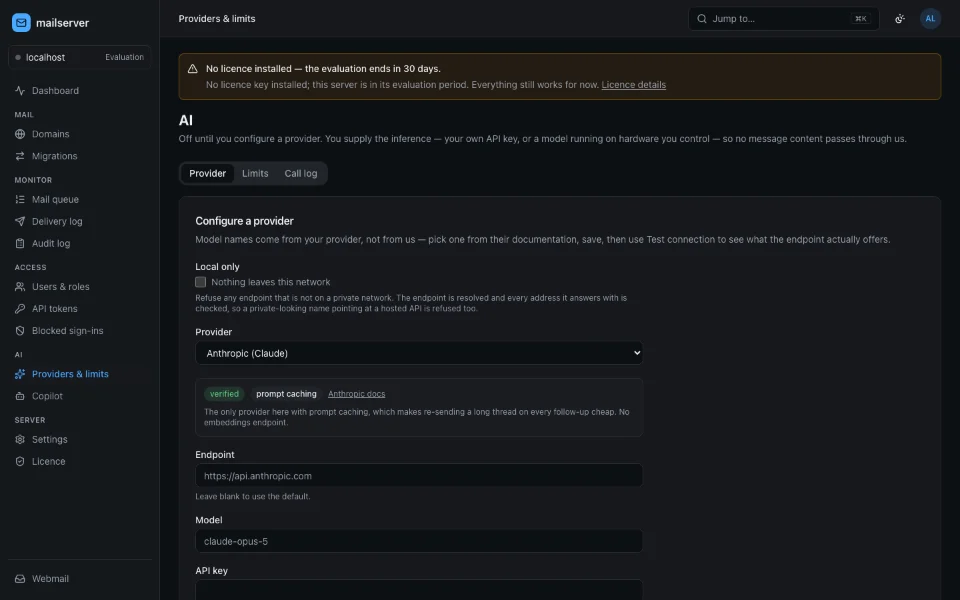Click the Providers & limits sidebar link

click(80, 374)
